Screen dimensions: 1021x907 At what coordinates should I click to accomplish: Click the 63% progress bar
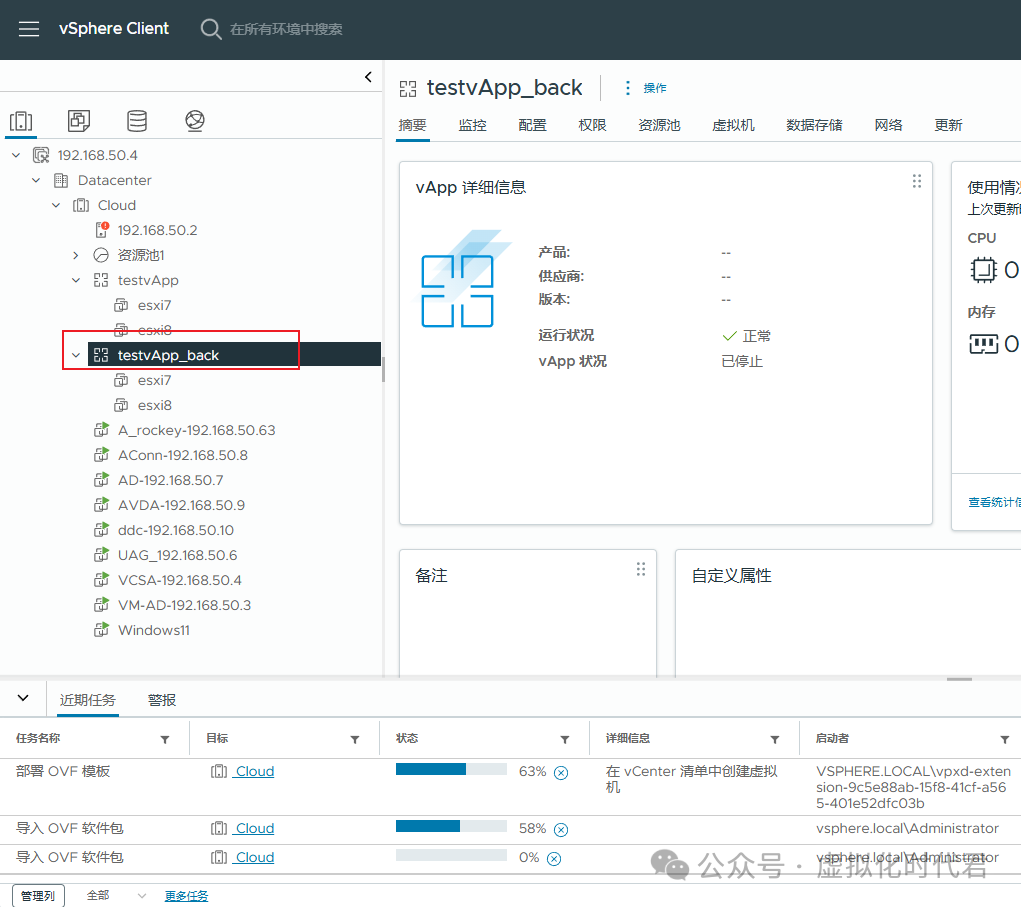pyautogui.click(x=451, y=769)
